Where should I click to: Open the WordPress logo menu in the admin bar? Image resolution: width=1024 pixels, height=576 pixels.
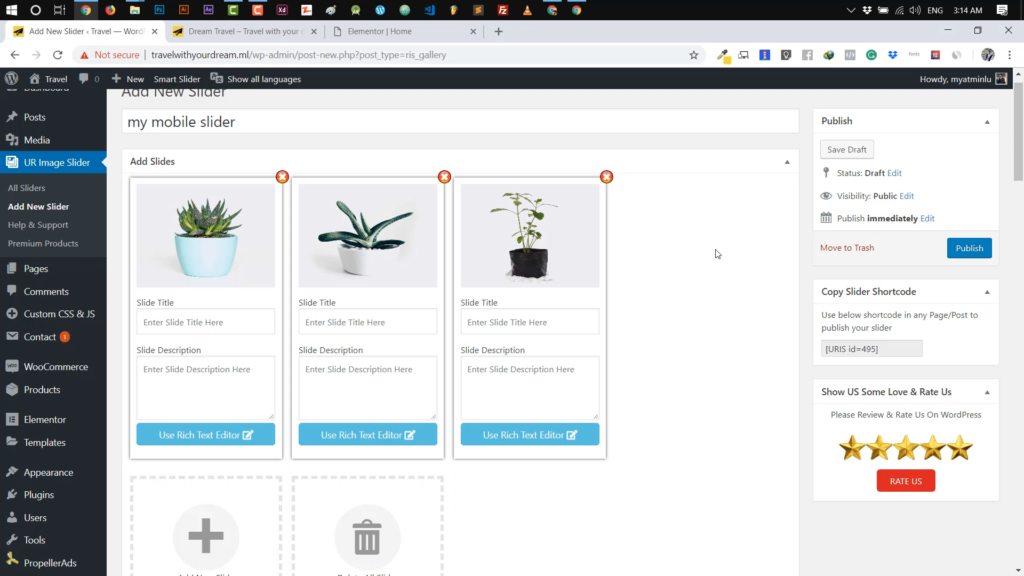[11, 78]
